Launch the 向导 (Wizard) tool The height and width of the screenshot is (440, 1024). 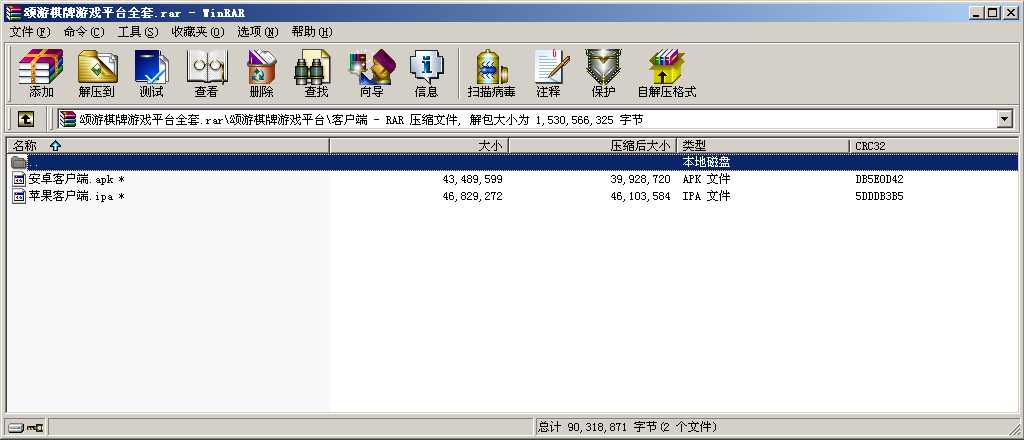(371, 73)
